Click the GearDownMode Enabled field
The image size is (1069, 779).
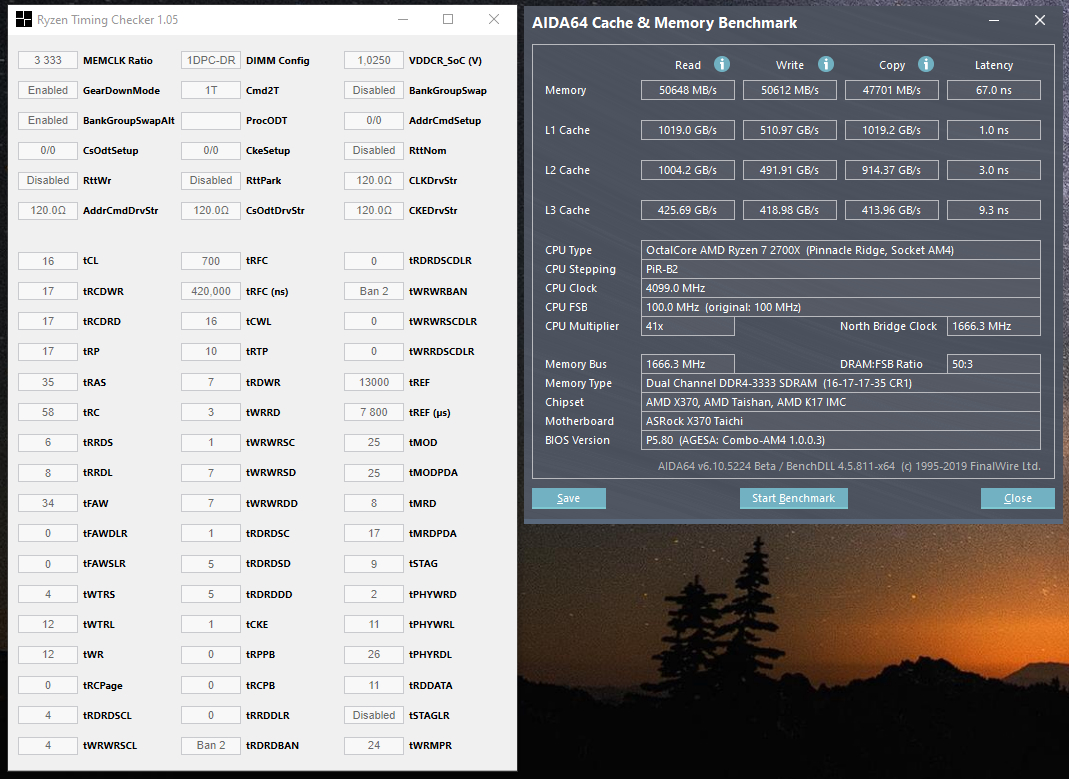[48, 90]
